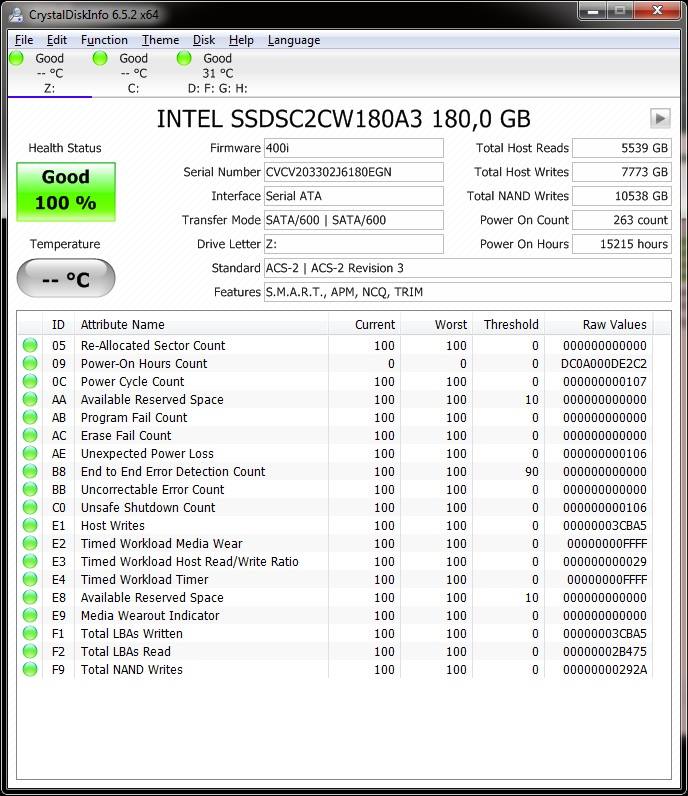Image resolution: width=688 pixels, height=796 pixels.
Task: Go to next disk arrow button
Action: (x=660, y=119)
